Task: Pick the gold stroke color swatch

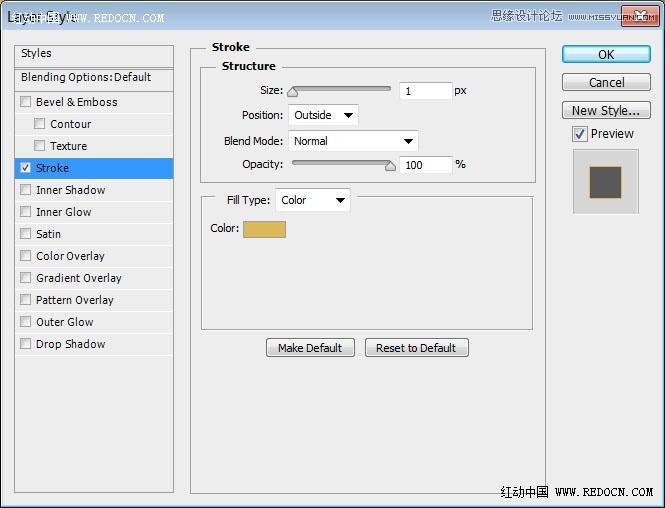Action: (264, 229)
